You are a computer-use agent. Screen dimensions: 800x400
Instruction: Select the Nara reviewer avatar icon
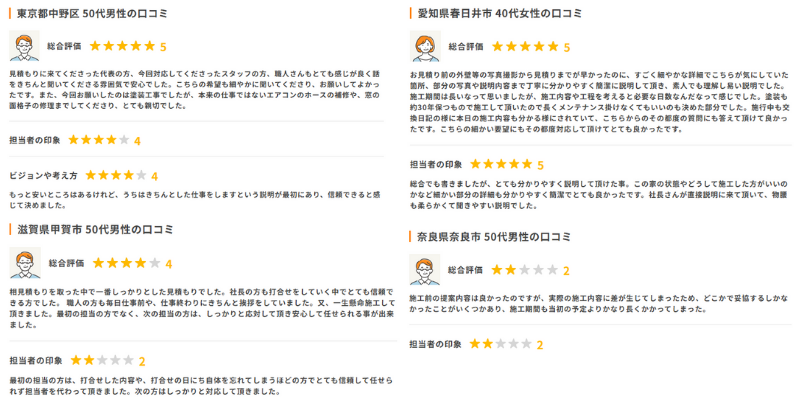[426, 270]
